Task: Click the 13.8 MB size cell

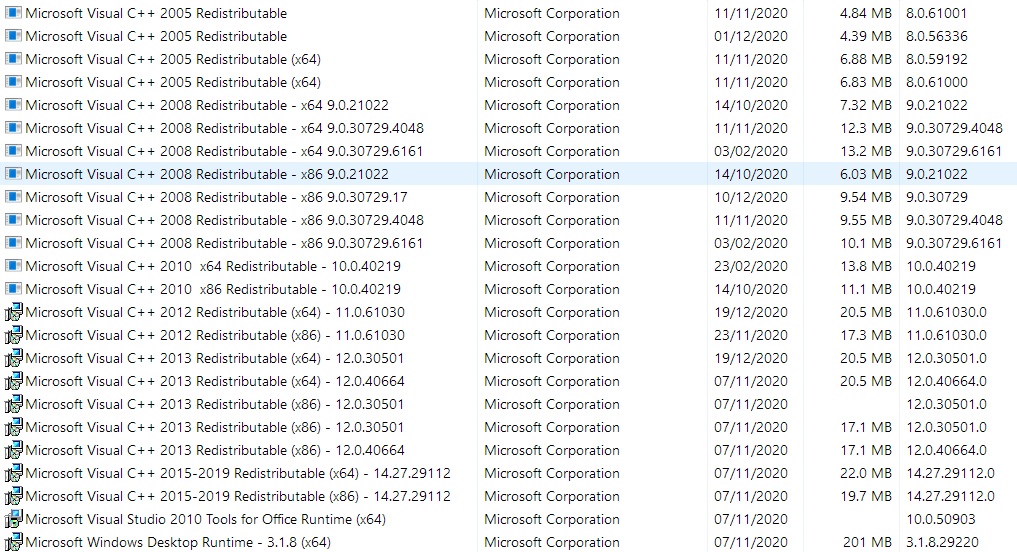Action: click(x=866, y=267)
